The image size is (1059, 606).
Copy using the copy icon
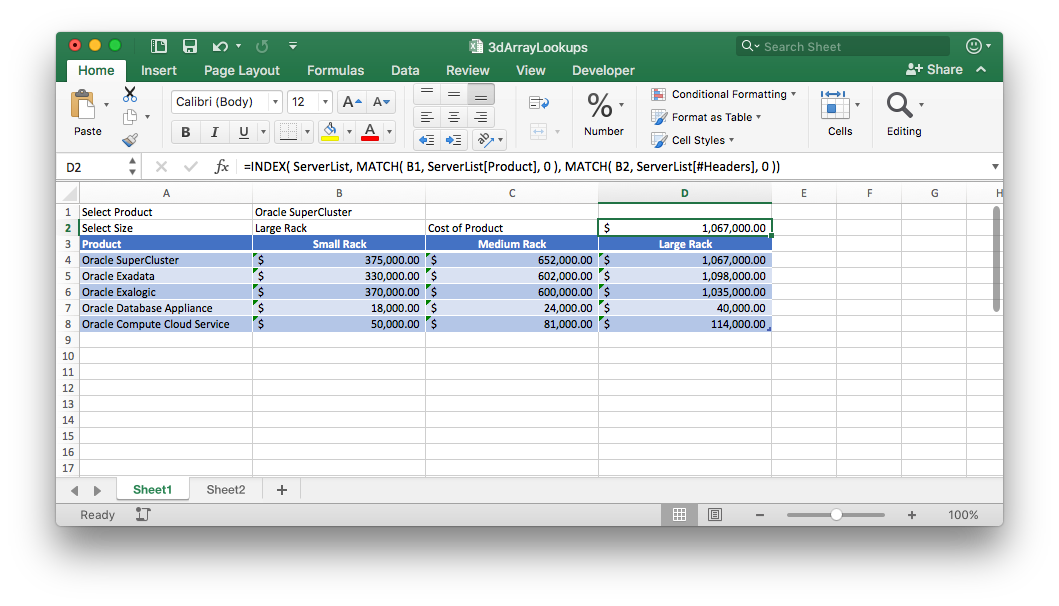tap(130, 117)
